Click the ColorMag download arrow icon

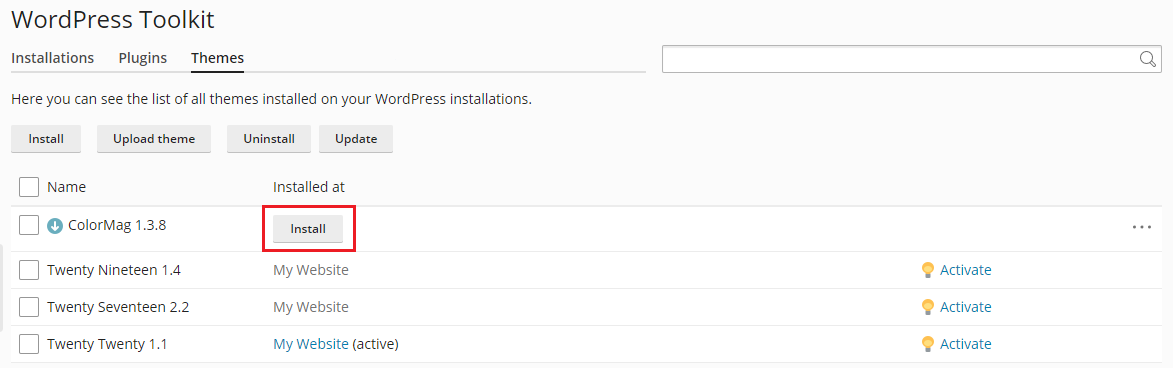(x=55, y=226)
